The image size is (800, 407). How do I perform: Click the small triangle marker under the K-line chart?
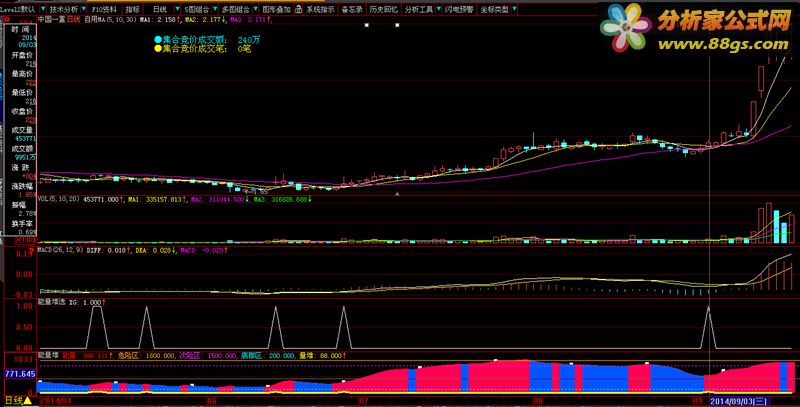(397, 194)
